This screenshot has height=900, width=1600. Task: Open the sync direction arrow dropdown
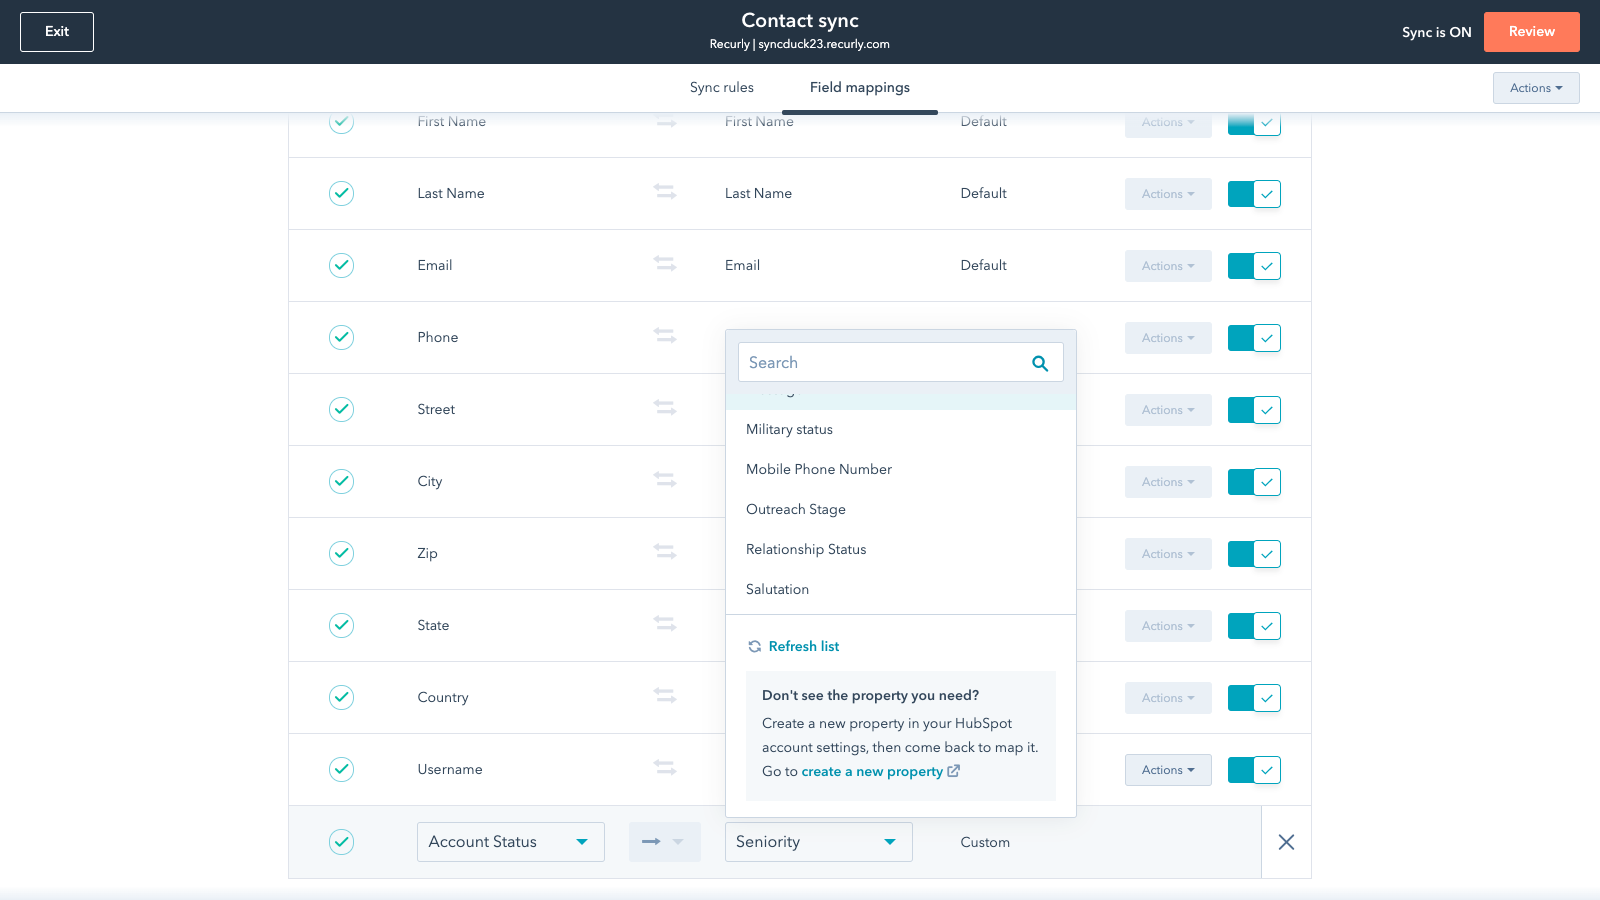[664, 842]
